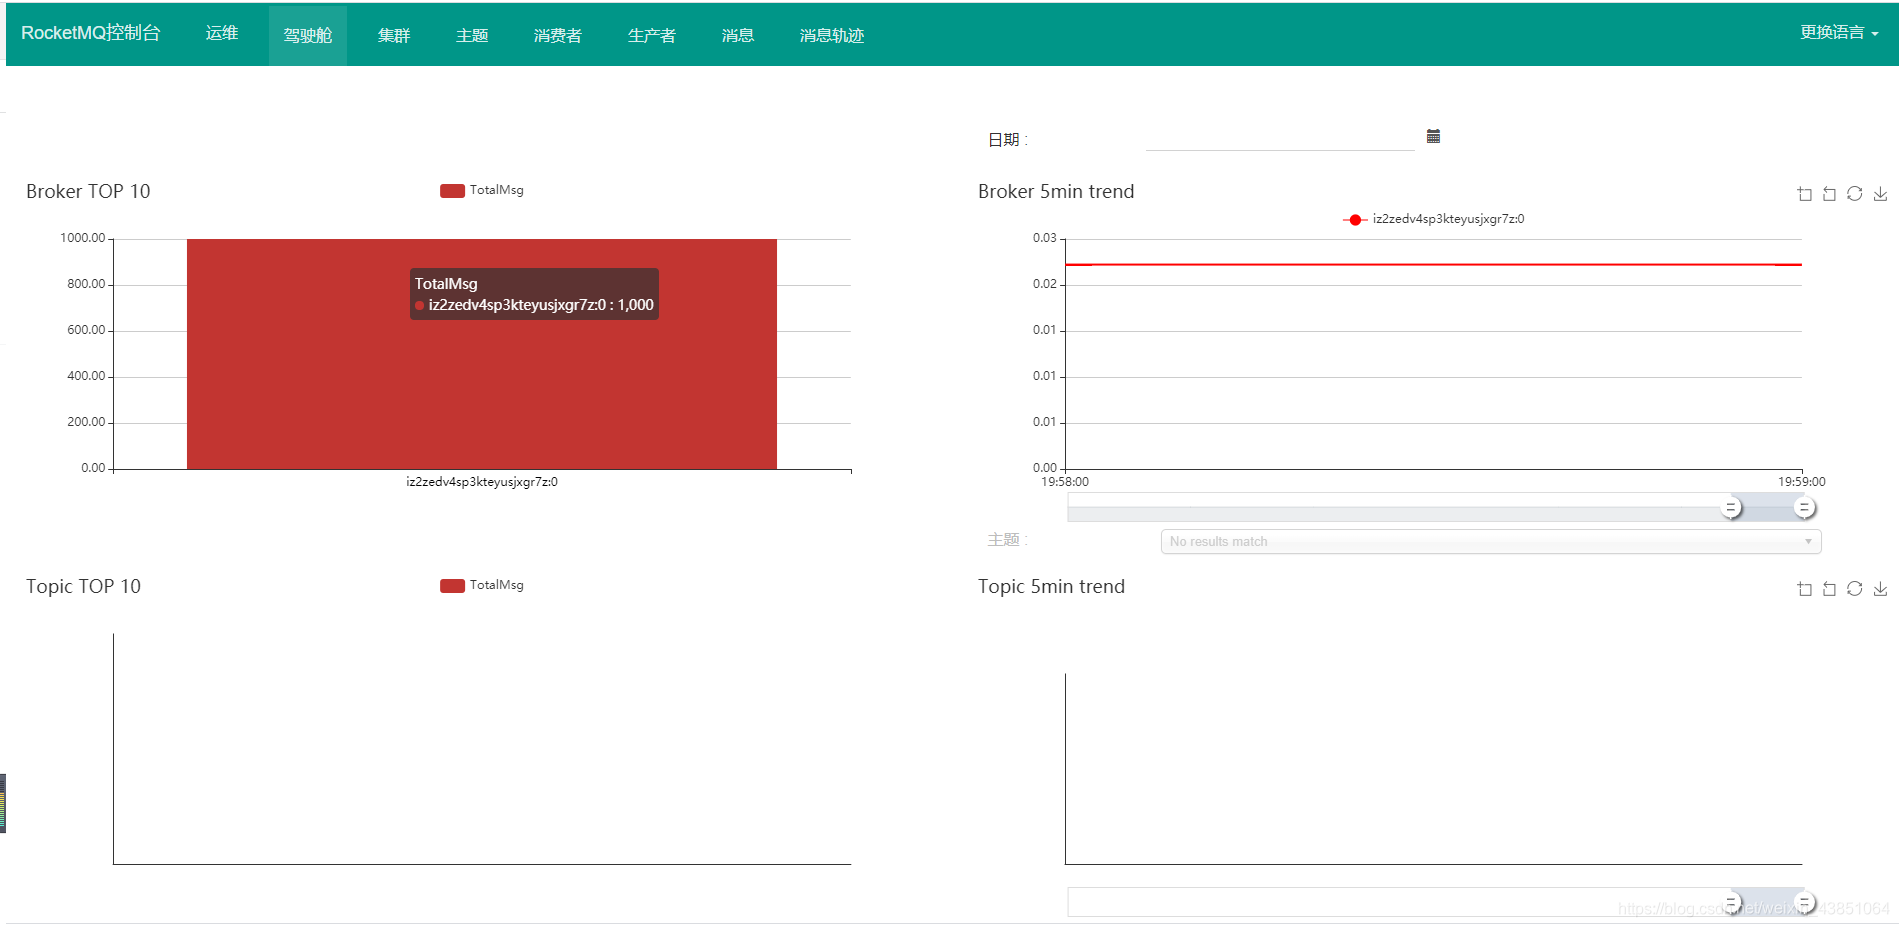Viewport: 1899px width, 927px height.
Task: Click the RocketMQ控制台 brand link
Action: point(91,33)
